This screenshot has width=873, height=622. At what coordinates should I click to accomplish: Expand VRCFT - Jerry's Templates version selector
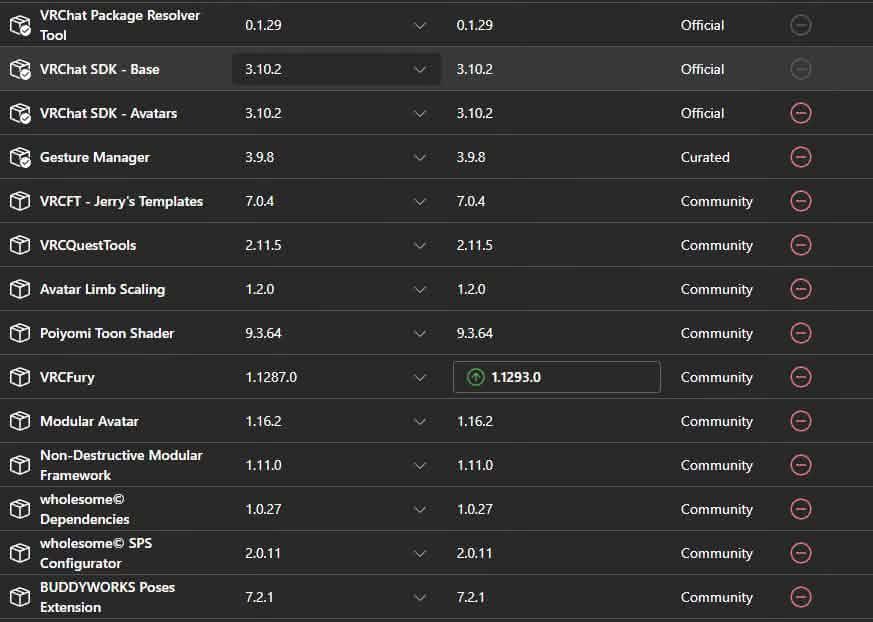[336, 201]
